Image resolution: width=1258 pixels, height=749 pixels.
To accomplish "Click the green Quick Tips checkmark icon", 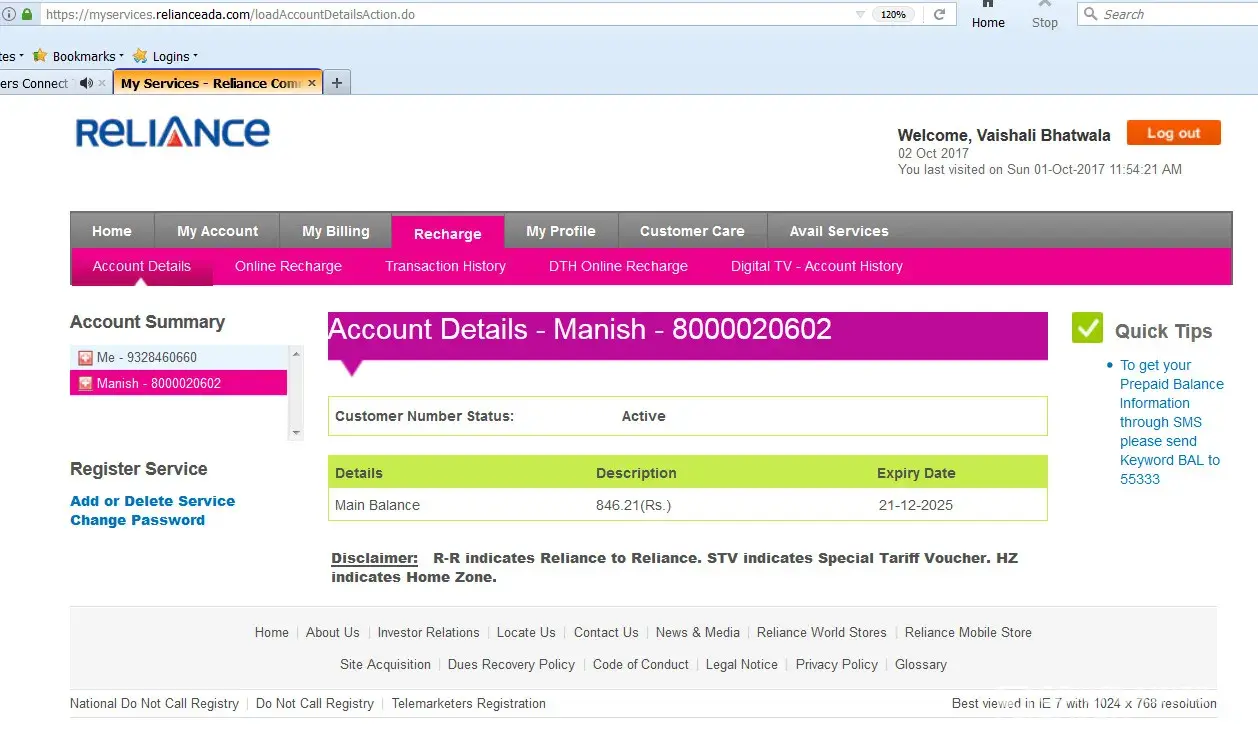I will click(1087, 328).
